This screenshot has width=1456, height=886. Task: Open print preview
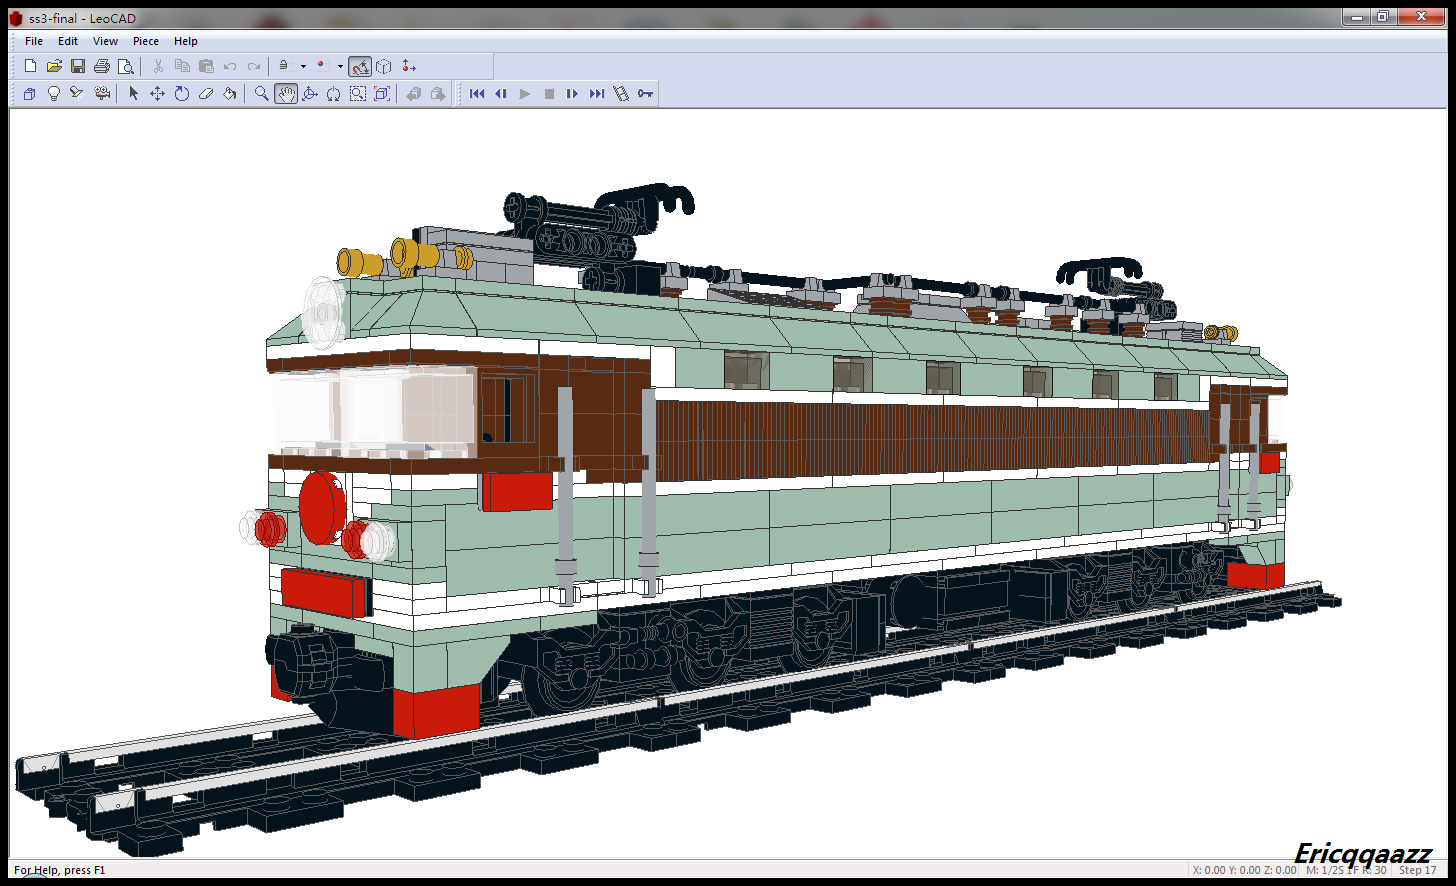pos(127,65)
